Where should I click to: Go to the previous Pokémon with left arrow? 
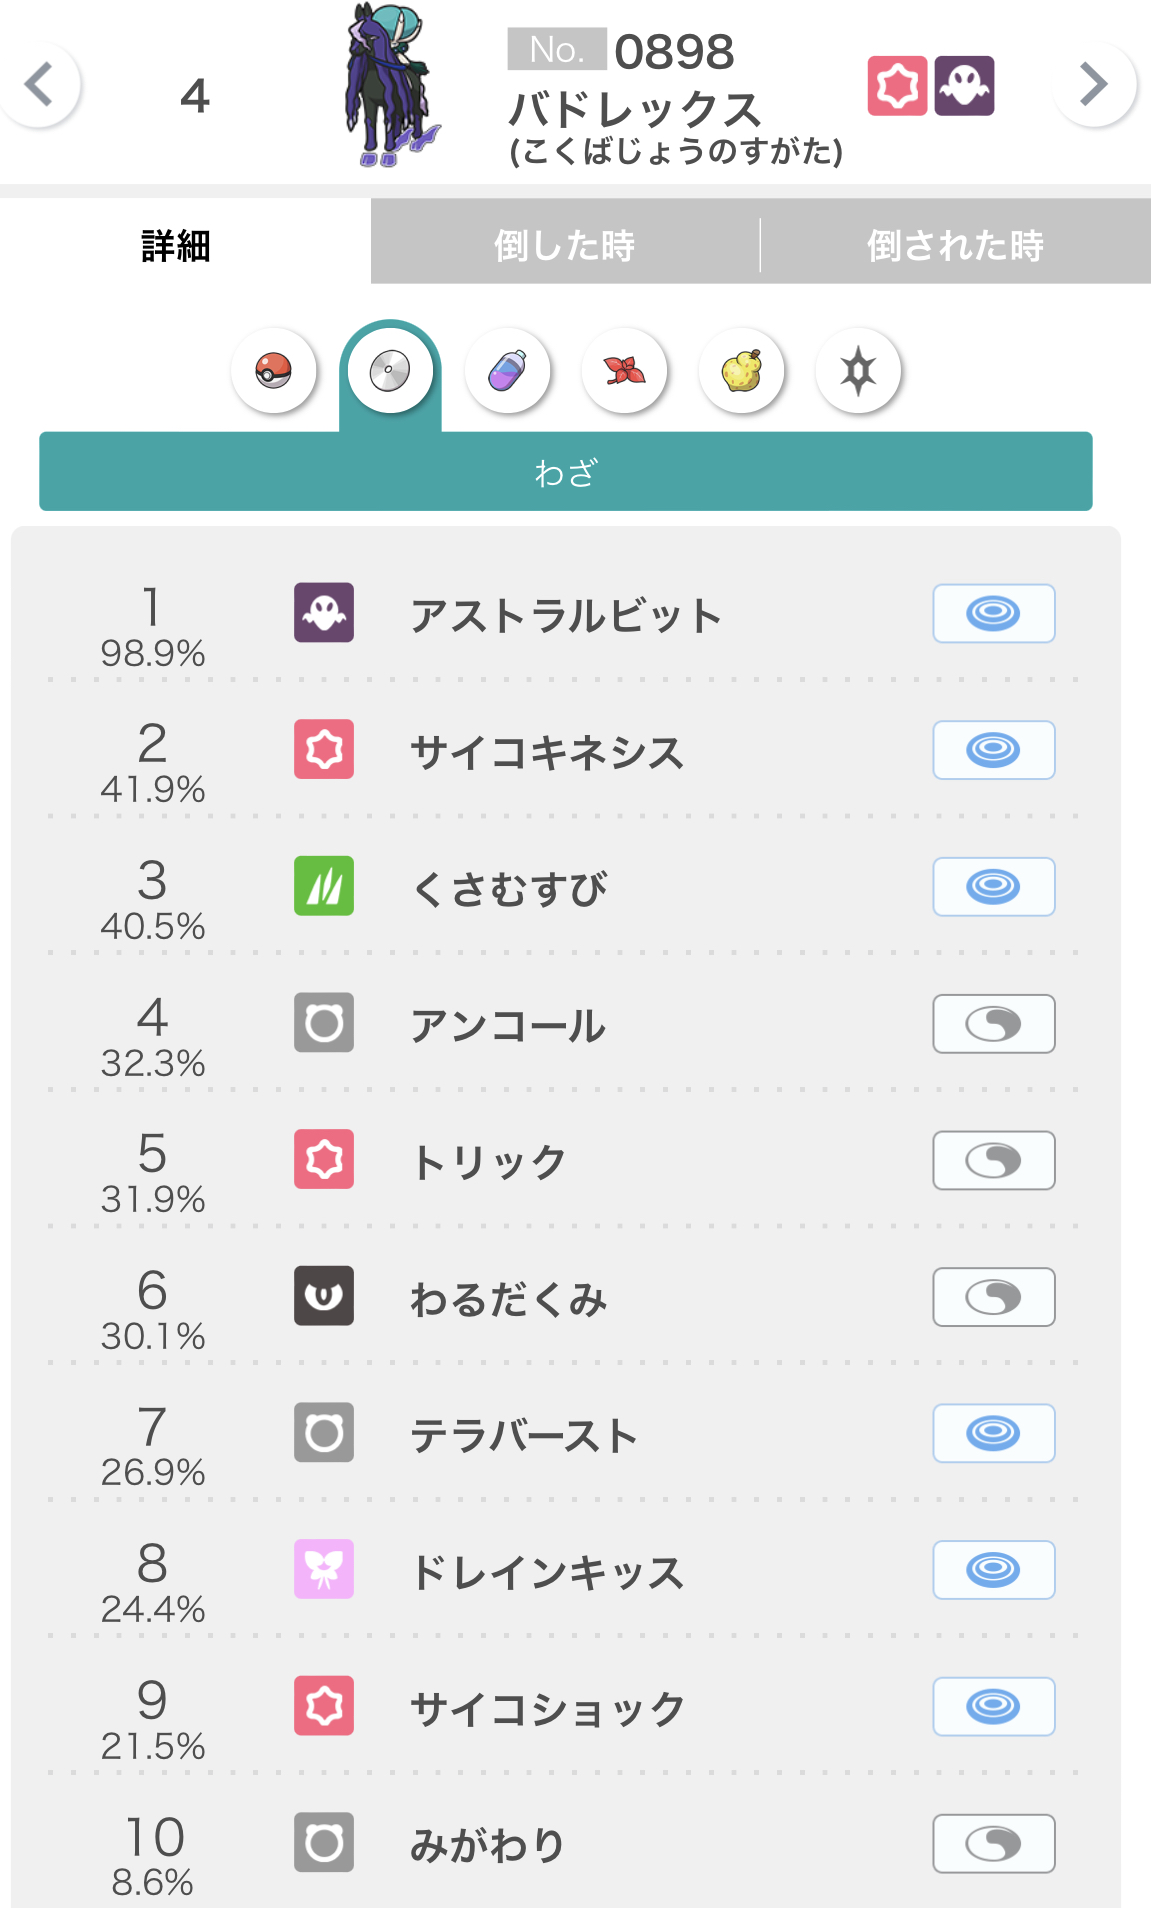point(40,85)
